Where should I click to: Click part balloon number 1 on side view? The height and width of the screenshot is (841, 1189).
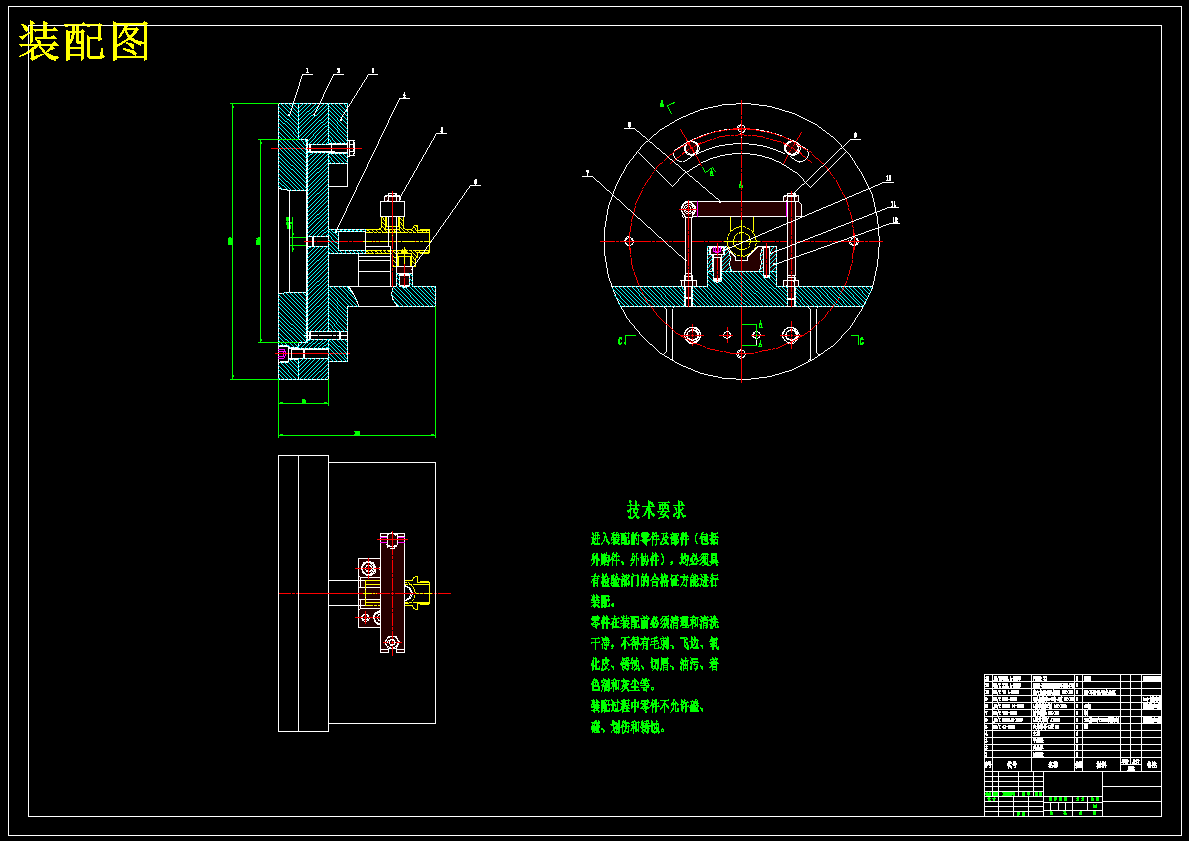(x=307, y=71)
